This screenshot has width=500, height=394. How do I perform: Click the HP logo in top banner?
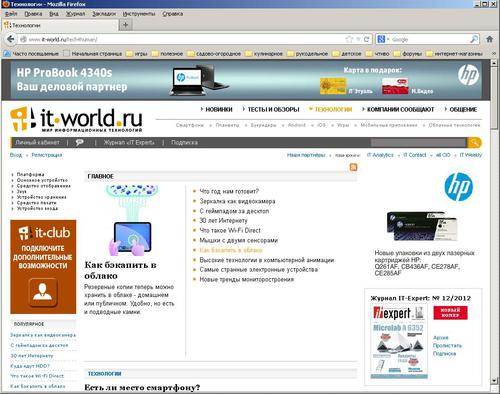click(x=468, y=75)
